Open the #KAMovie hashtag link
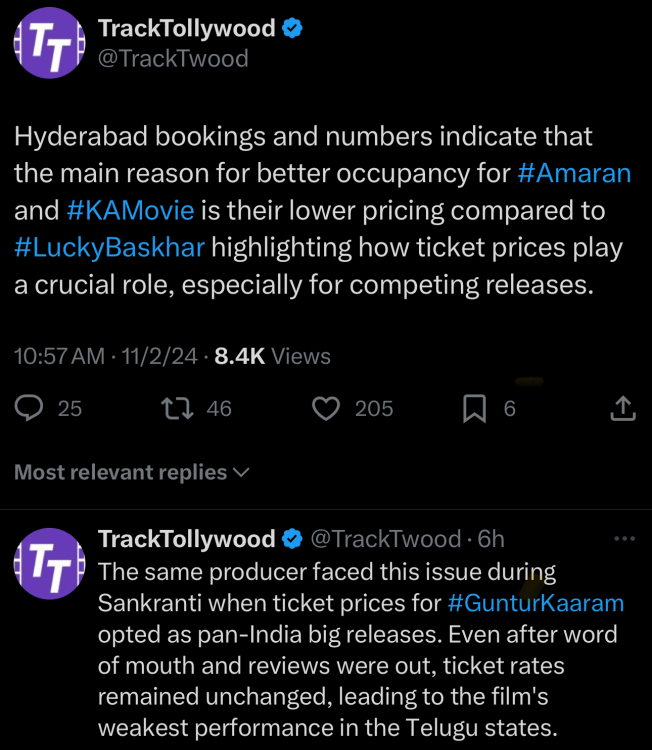 [x=130, y=210]
